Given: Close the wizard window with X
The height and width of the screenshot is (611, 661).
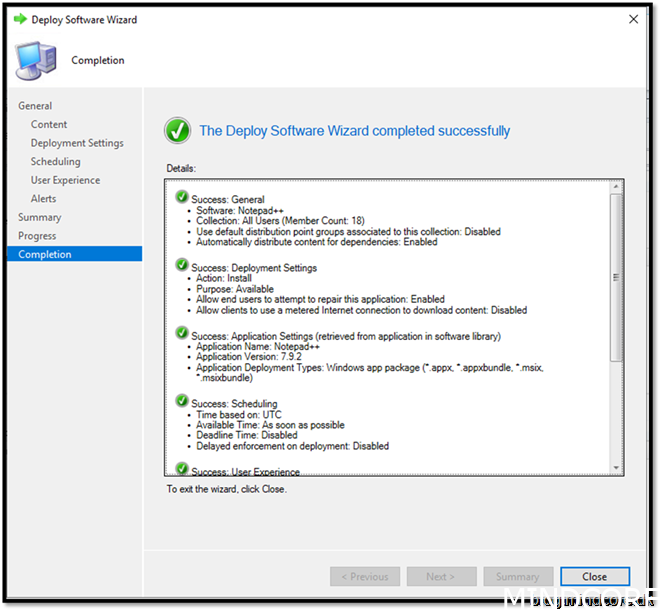Looking at the screenshot, I should (x=633, y=19).
